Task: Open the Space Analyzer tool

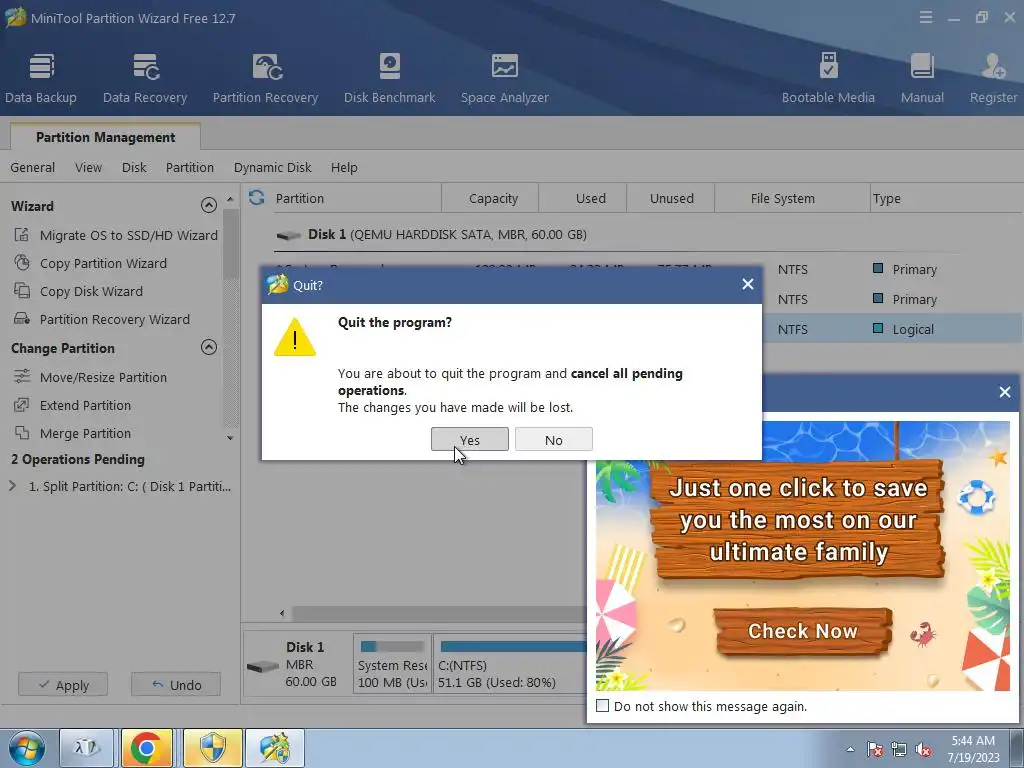Action: coord(504,78)
